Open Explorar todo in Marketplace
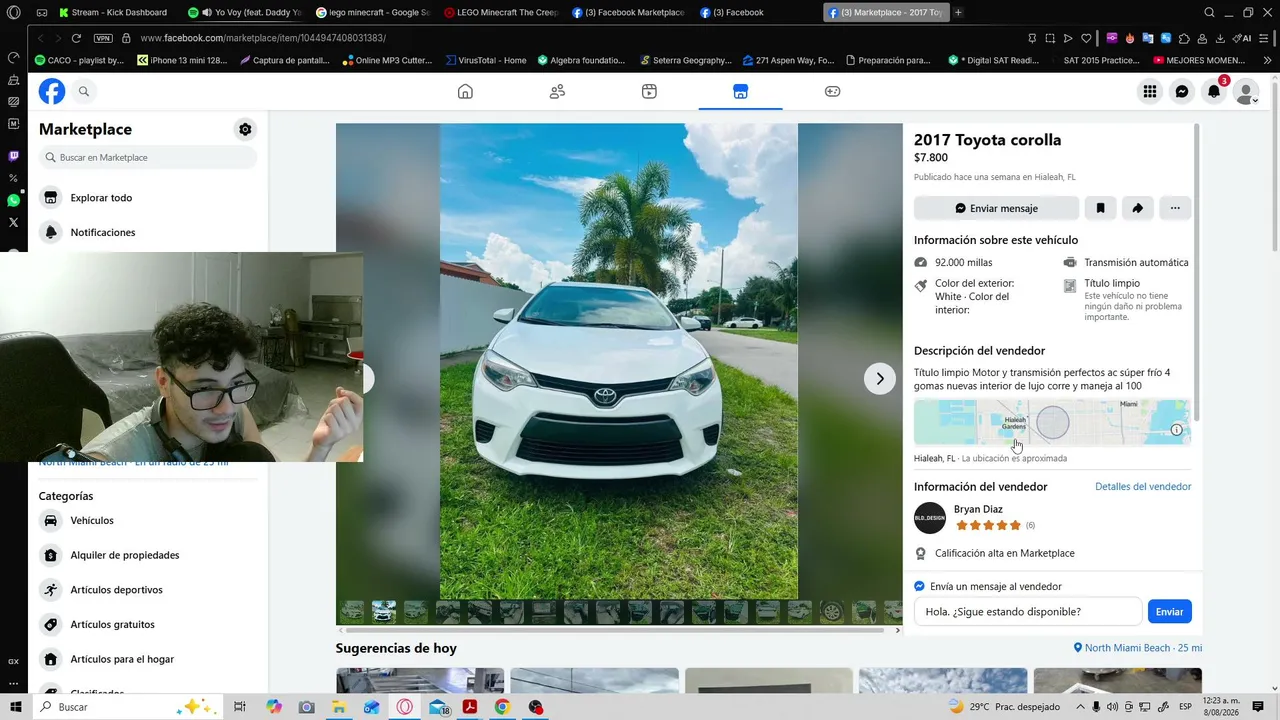Viewport: 1280px width, 720px height. [148, 198]
